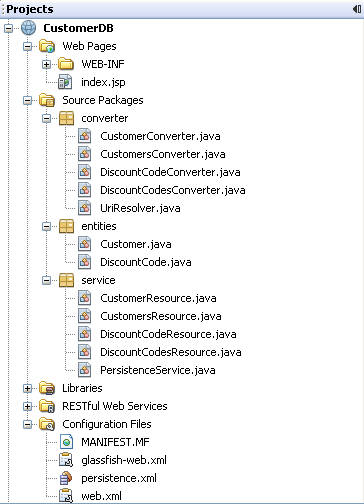Viewport: 364px width, 504px height.
Task: Click the persistence.xml file icon
Action: click(66, 478)
